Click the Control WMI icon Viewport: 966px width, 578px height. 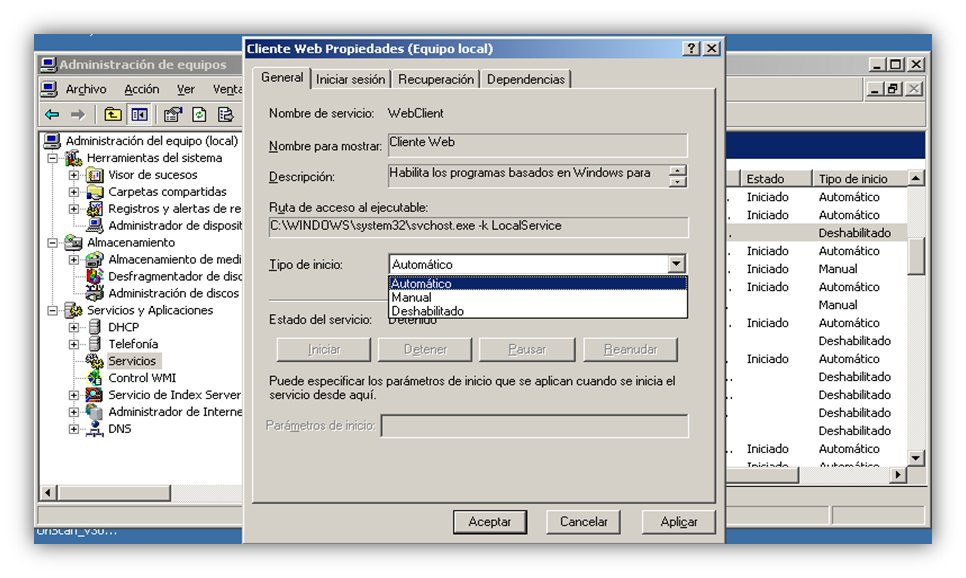95,378
